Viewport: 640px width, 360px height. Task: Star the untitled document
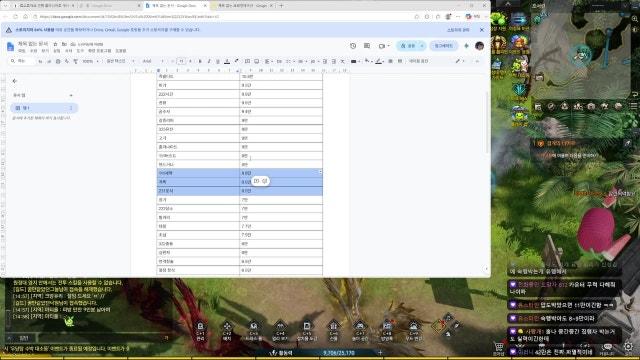click(x=56, y=44)
